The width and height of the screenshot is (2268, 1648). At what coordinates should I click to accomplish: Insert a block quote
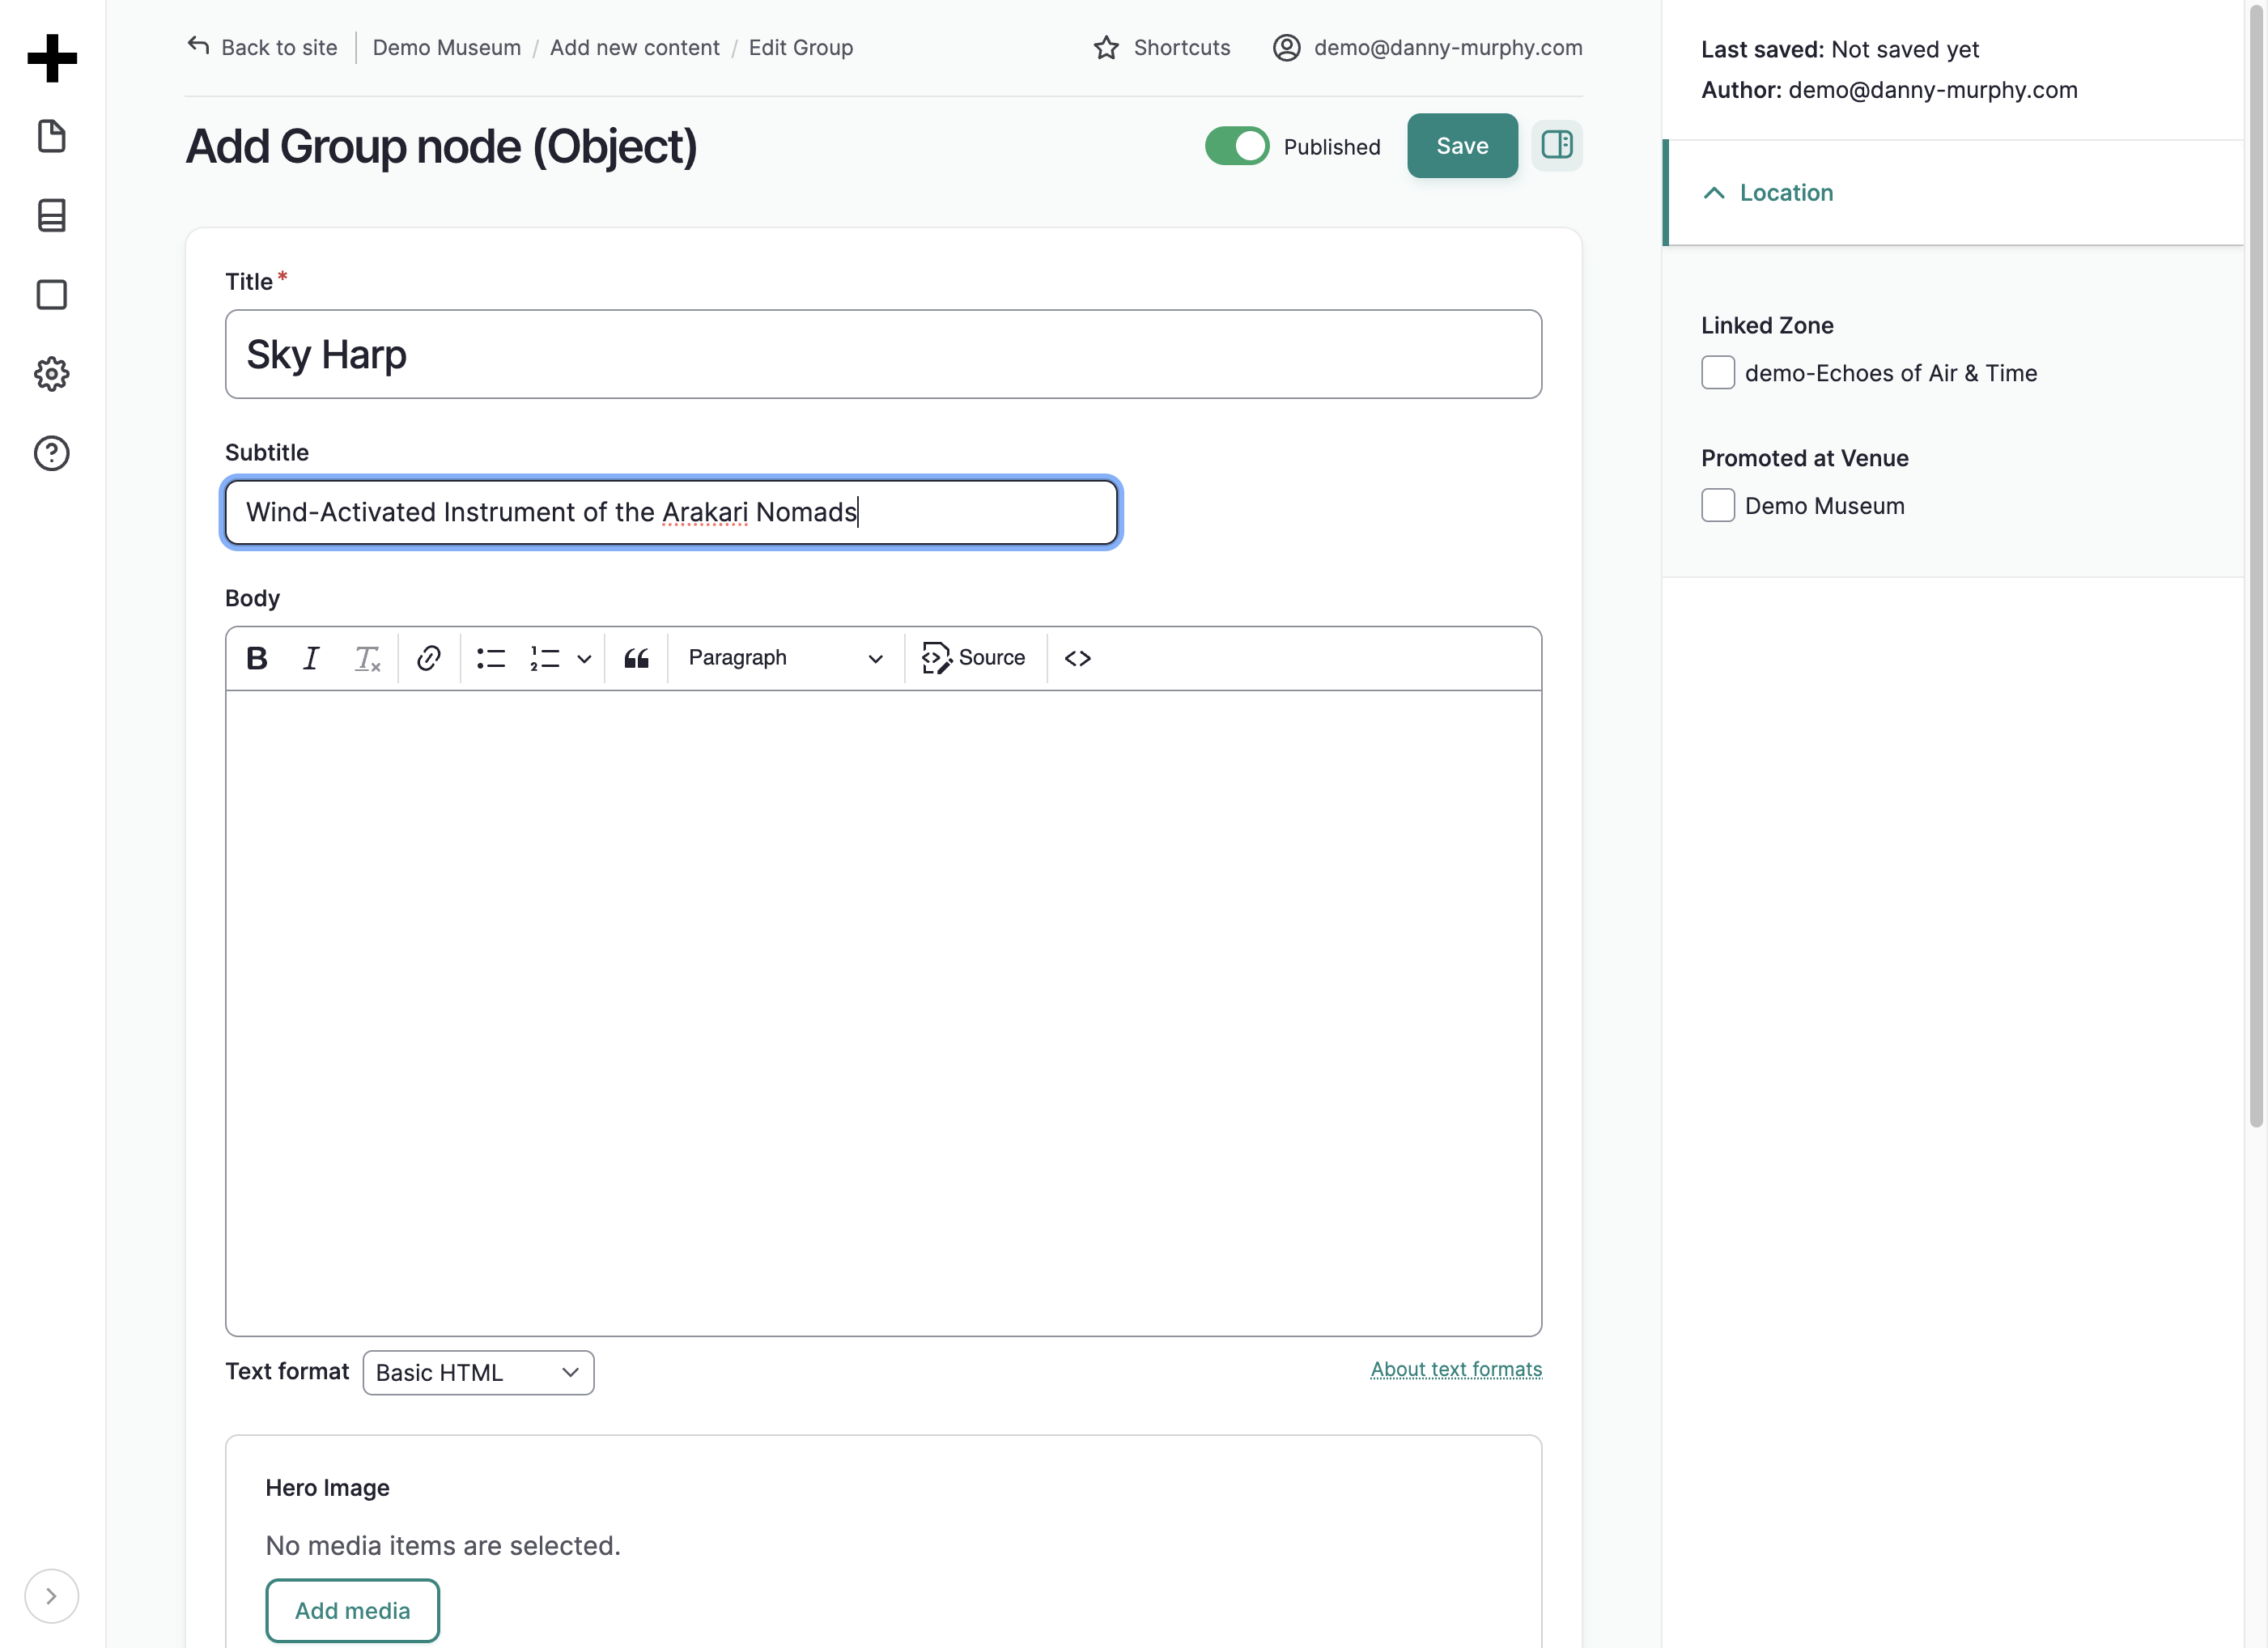point(637,658)
